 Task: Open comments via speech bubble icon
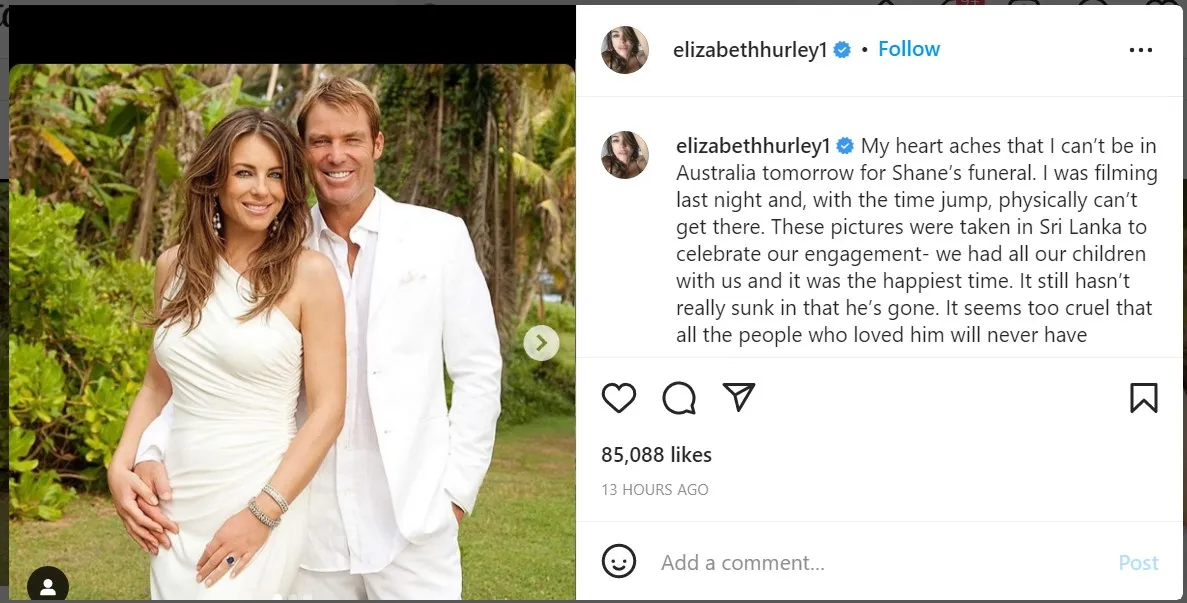(679, 398)
